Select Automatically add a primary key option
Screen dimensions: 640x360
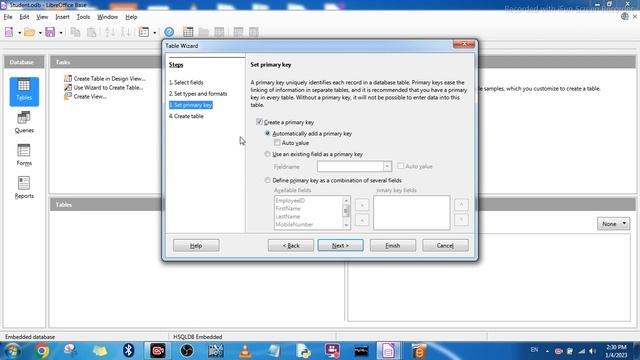pyautogui.click(x=267, y=133)
